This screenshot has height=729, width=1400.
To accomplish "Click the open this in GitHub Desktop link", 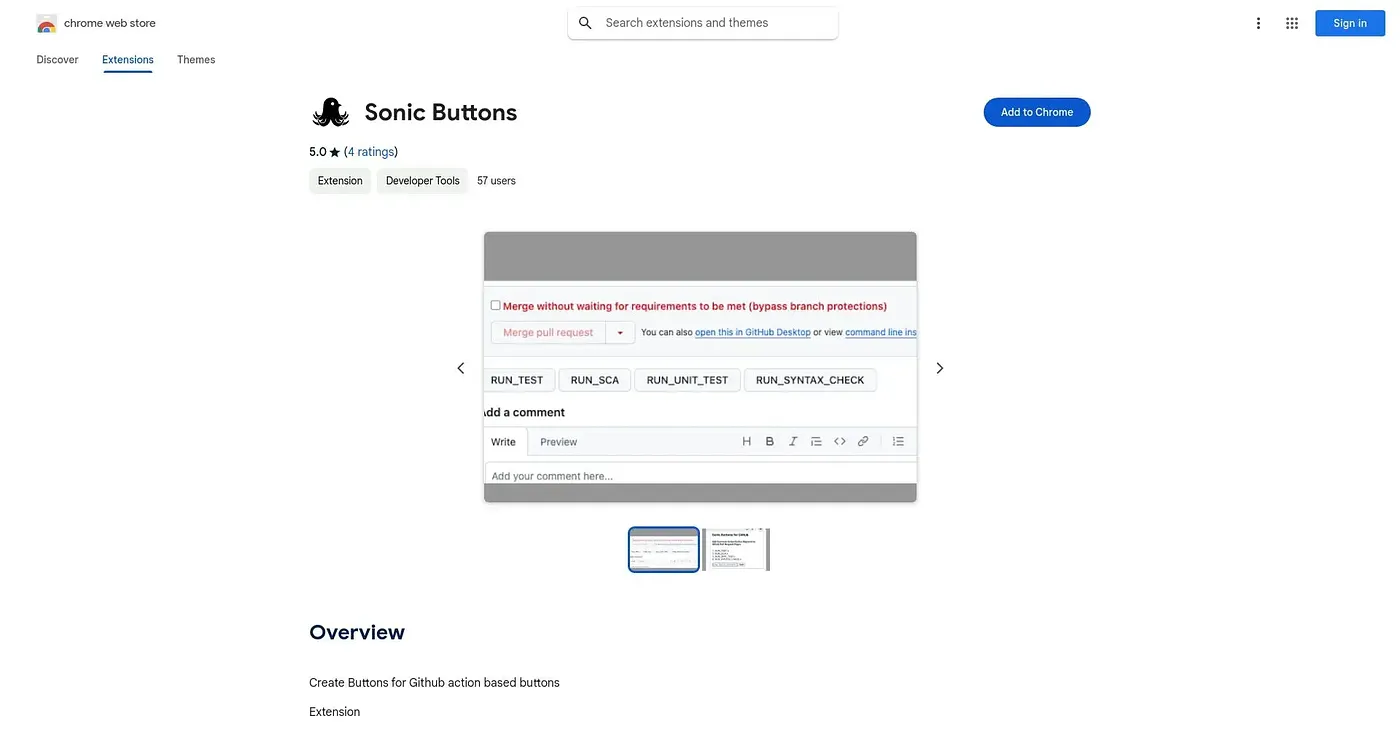I will (x=753, y=332).
